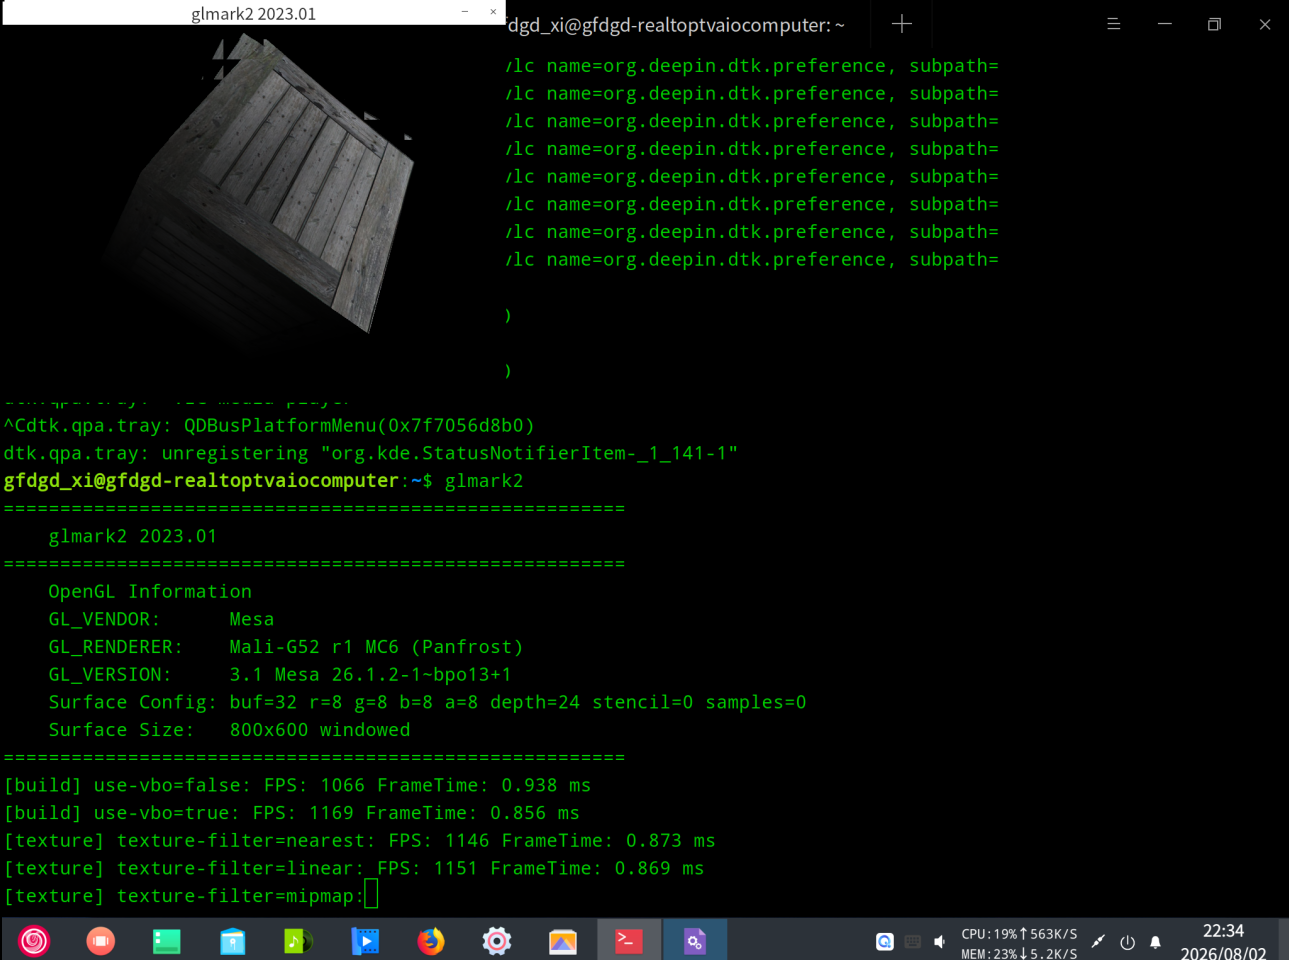Click the 'use-vbo=true: FPS: 1169' result line
1289x960 pixels.
pos(292,813)
